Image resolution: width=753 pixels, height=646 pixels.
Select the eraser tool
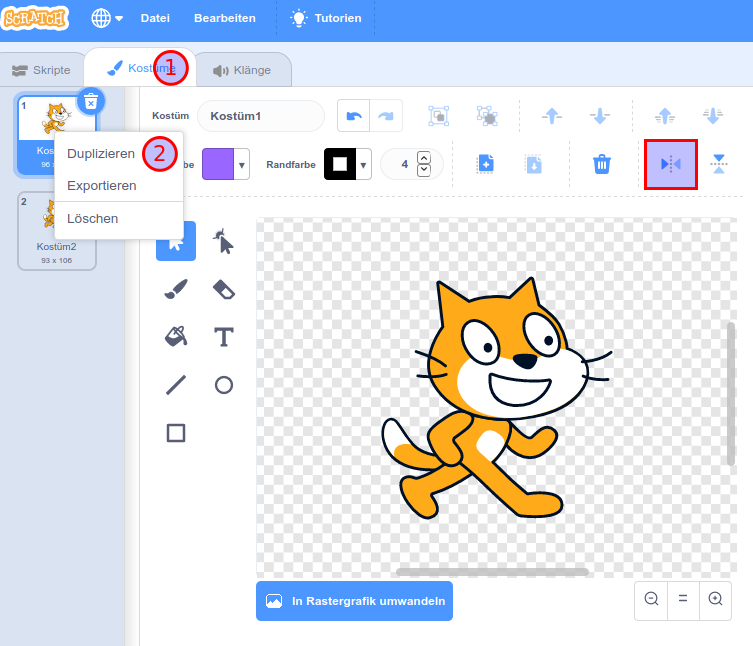click(224, 289)
